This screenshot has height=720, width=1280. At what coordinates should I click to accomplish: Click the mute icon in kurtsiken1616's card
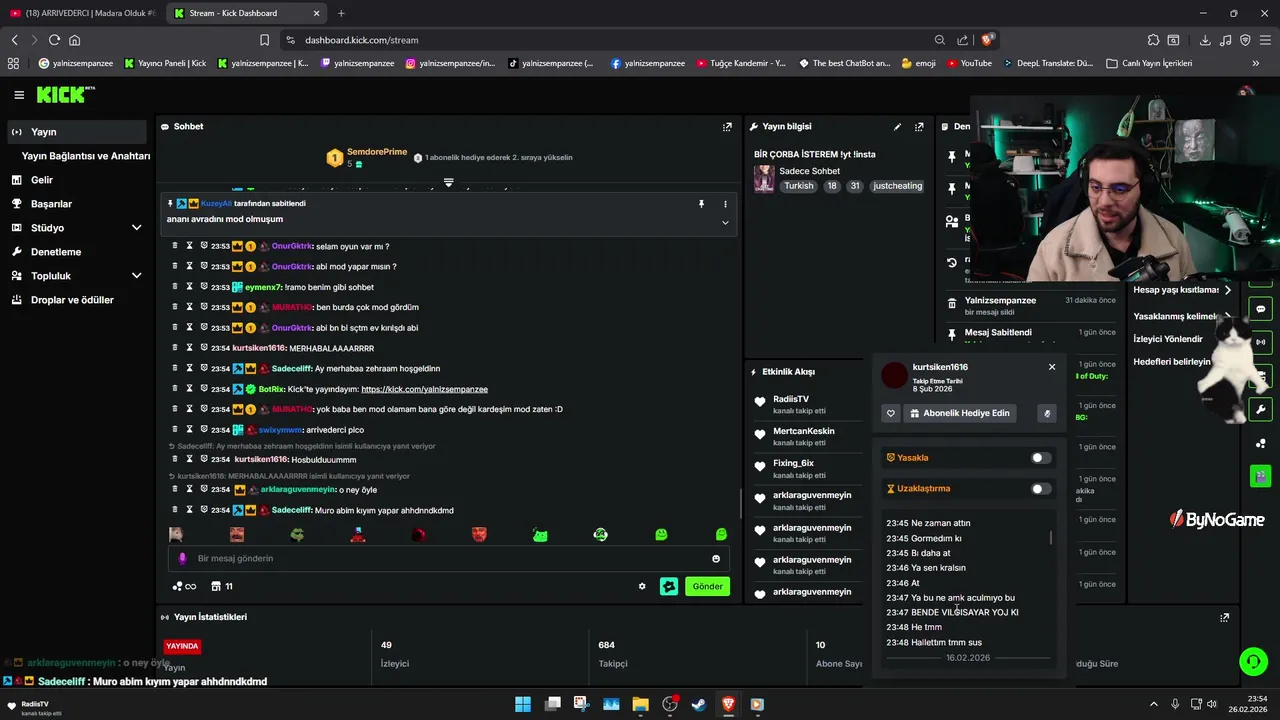pyautogui.click(x=1047, y=413)
